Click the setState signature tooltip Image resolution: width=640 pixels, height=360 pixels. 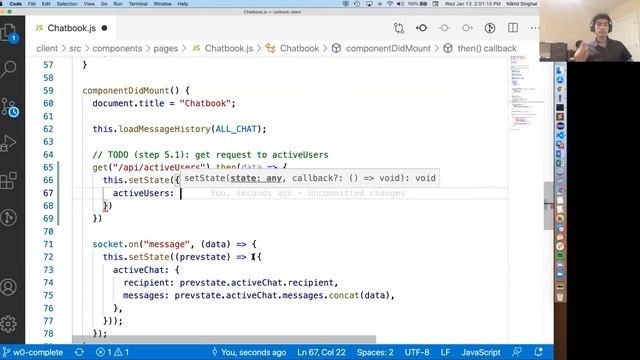(310, 178)
